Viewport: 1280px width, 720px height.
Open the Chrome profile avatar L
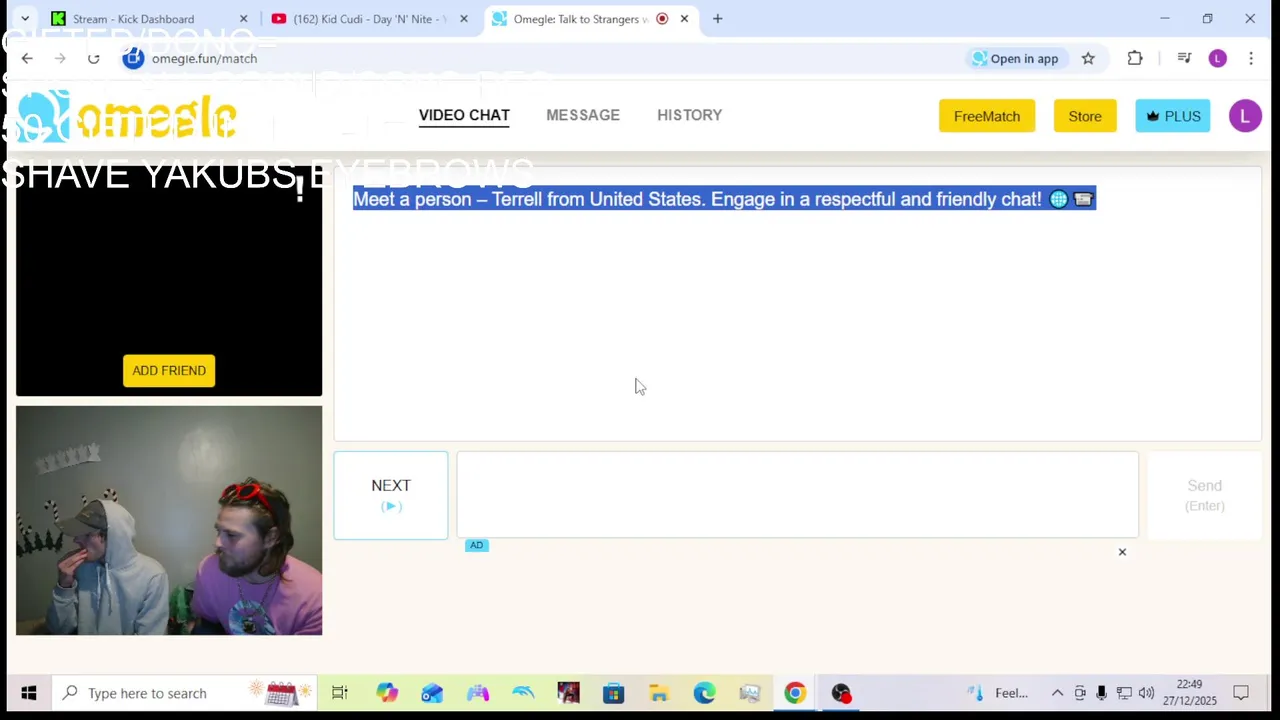click(1217, 59)
